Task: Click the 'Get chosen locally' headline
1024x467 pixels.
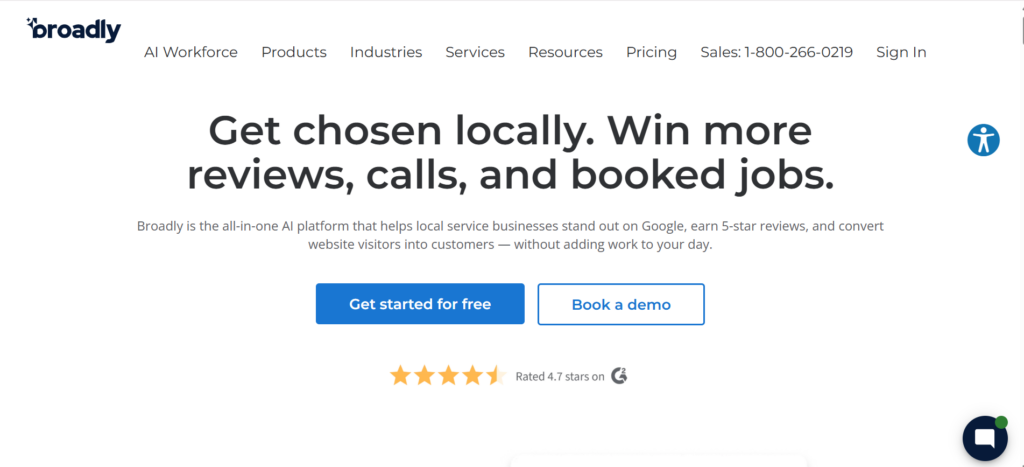Action: [x=510, y=153]
